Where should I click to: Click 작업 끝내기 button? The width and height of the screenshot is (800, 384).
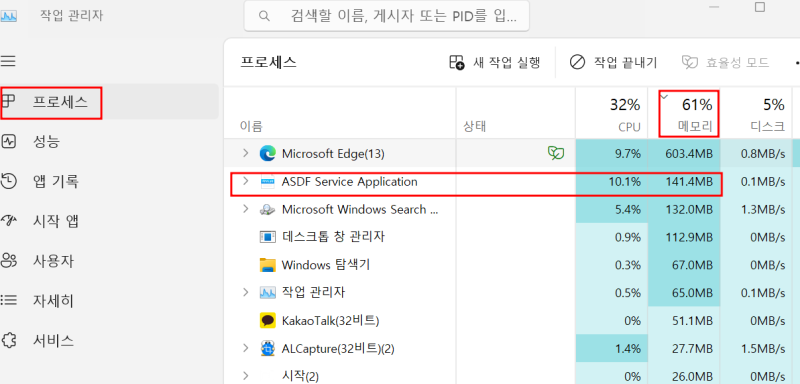click(613, 63)
